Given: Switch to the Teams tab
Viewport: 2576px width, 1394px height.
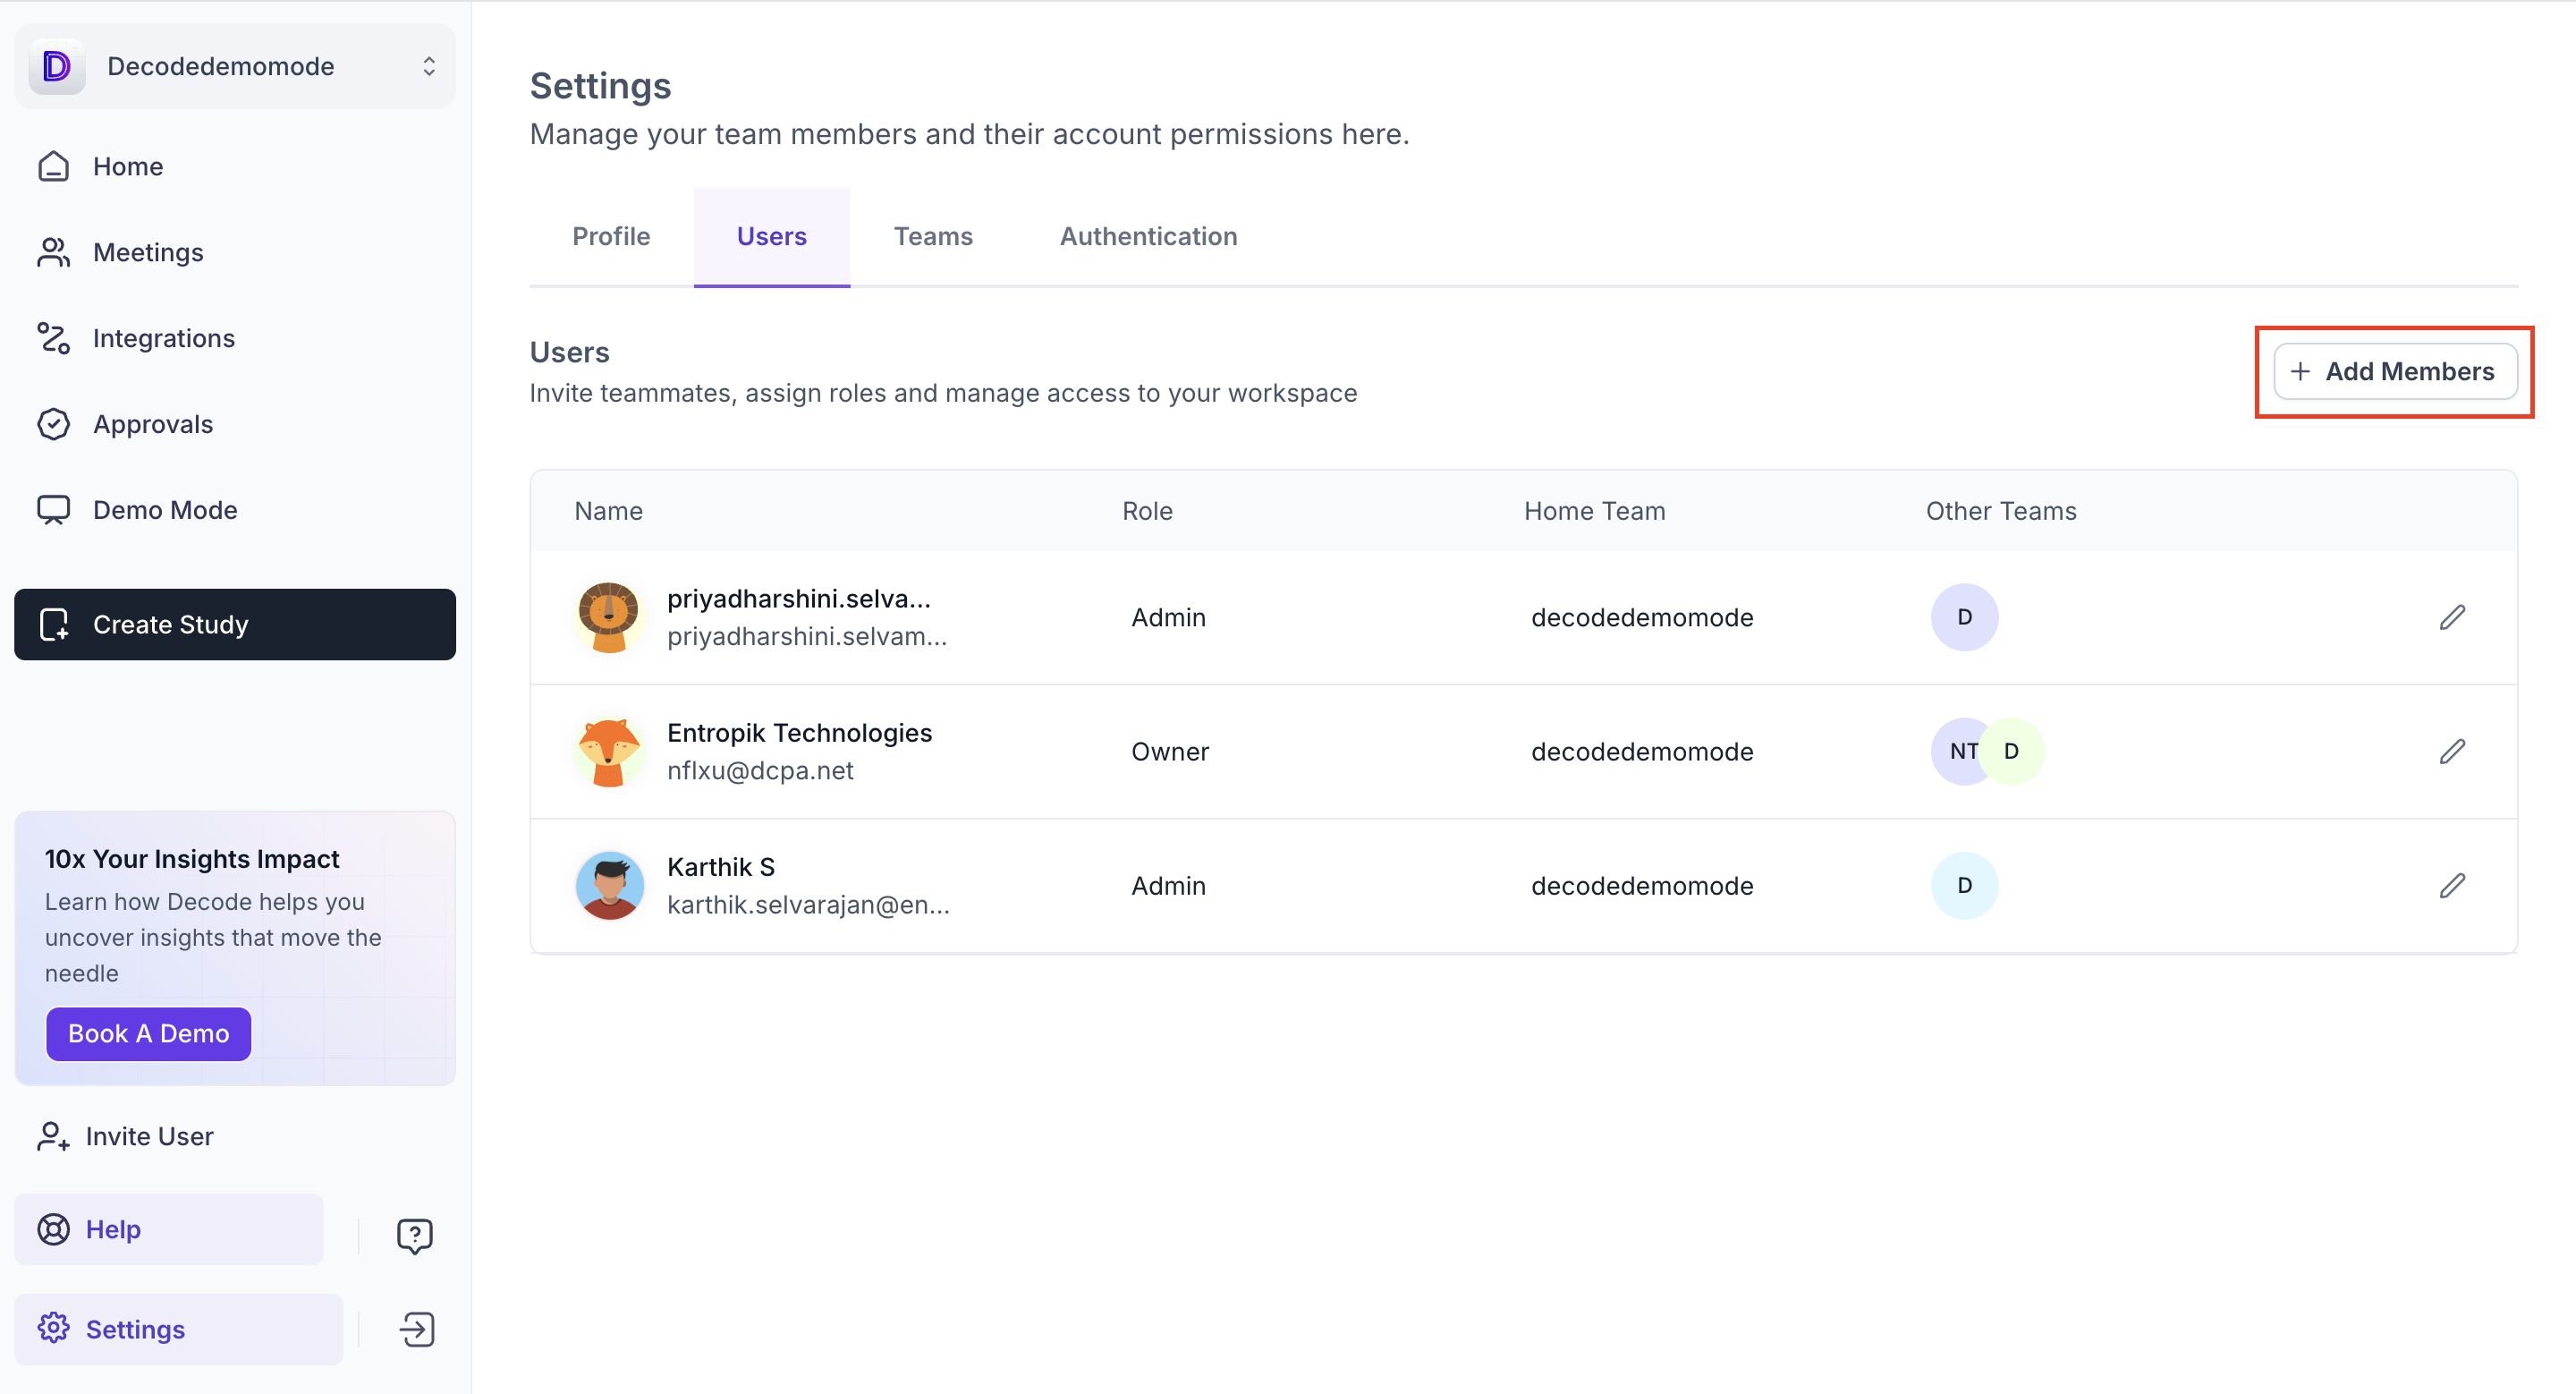Looking at the screenshot, I should pos(932,236).
